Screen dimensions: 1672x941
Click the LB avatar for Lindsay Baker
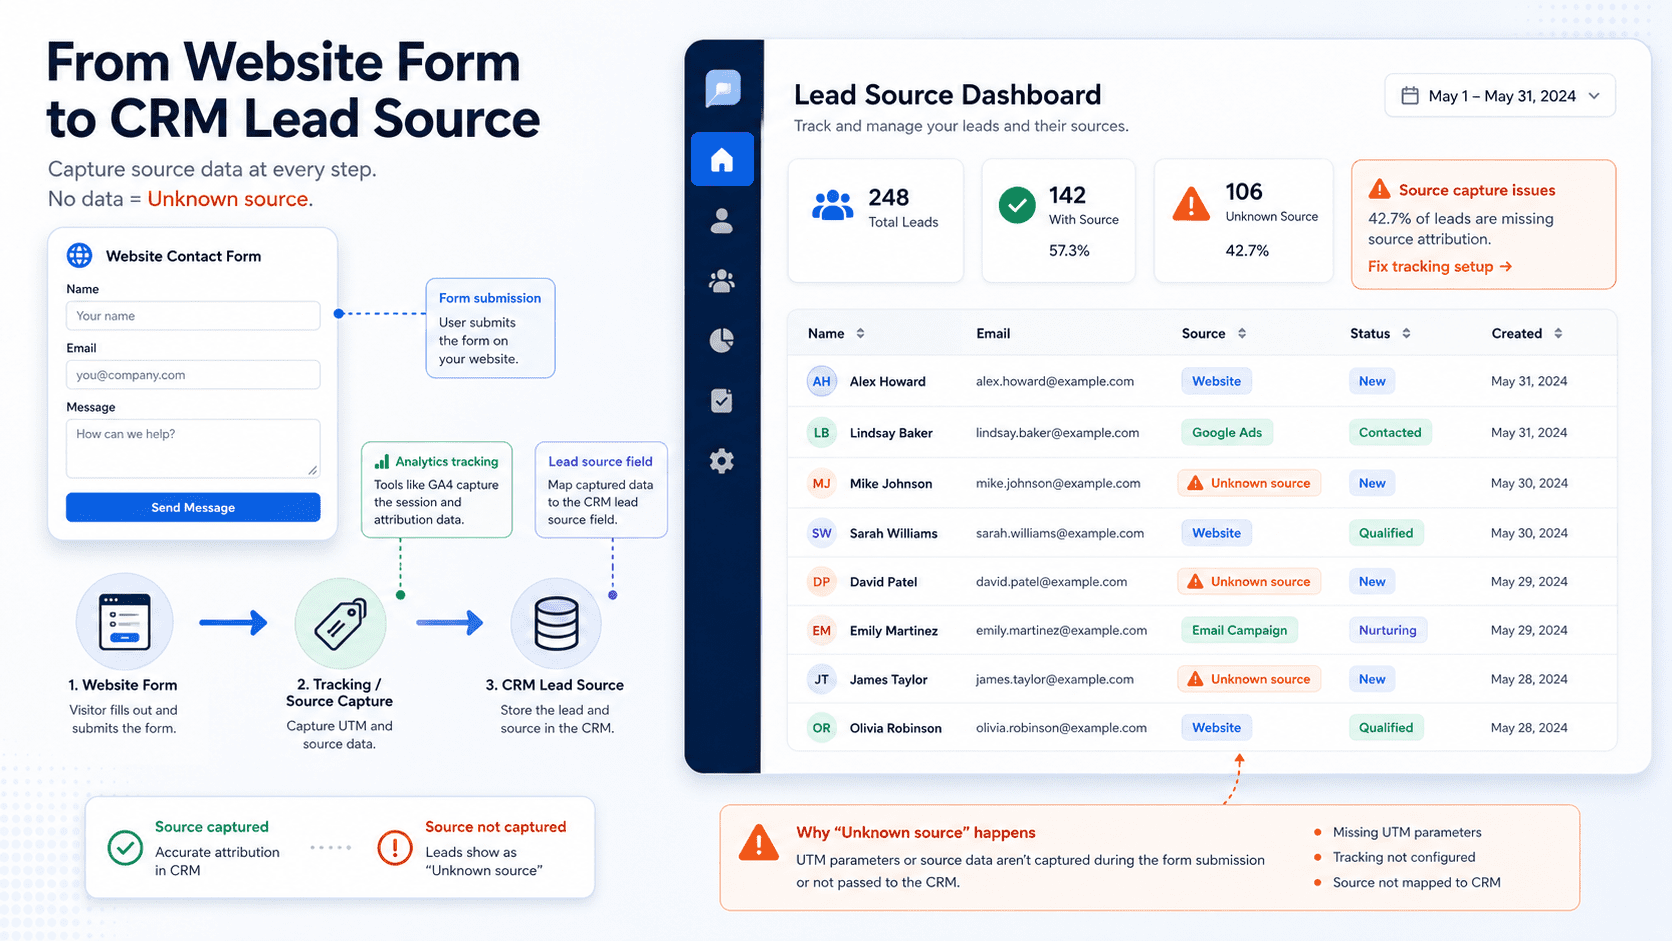pyautogui.click(x=822, y=433)
